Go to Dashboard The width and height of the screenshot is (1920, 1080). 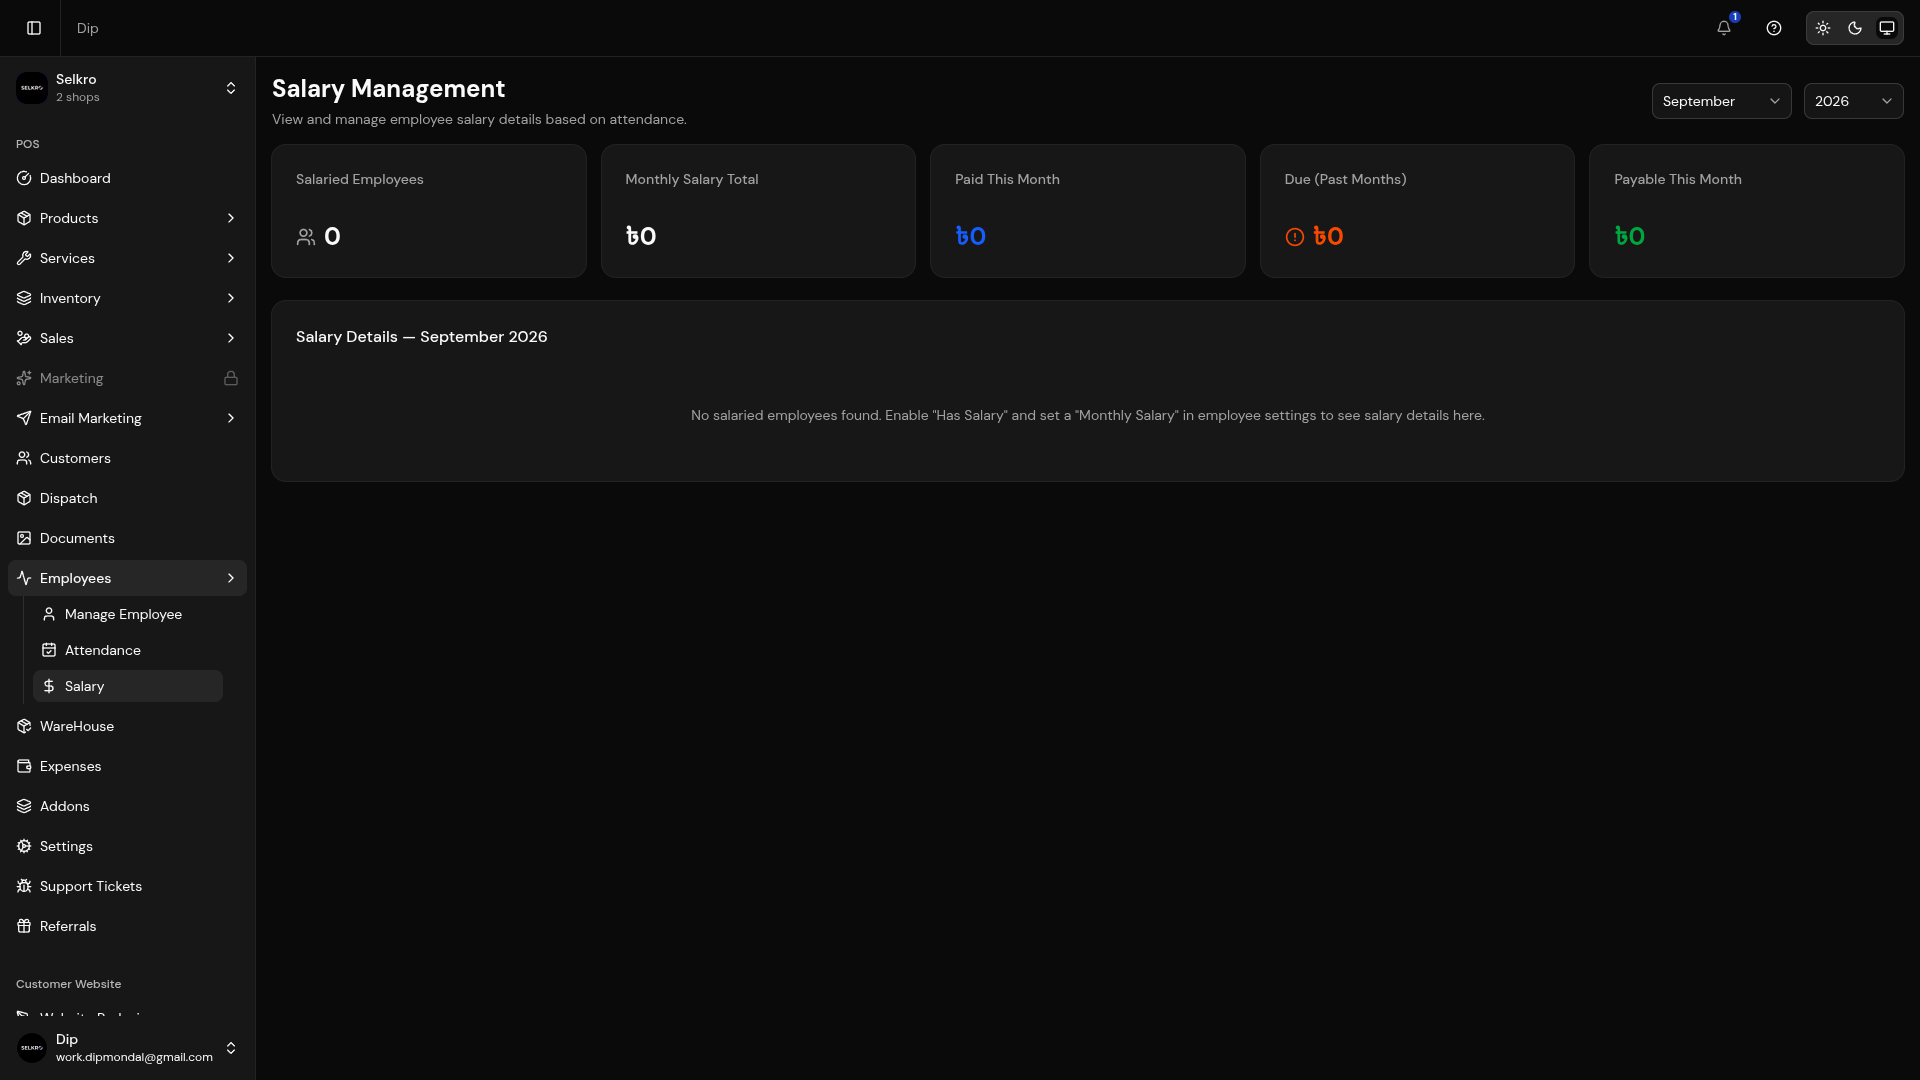pos(127,178)
